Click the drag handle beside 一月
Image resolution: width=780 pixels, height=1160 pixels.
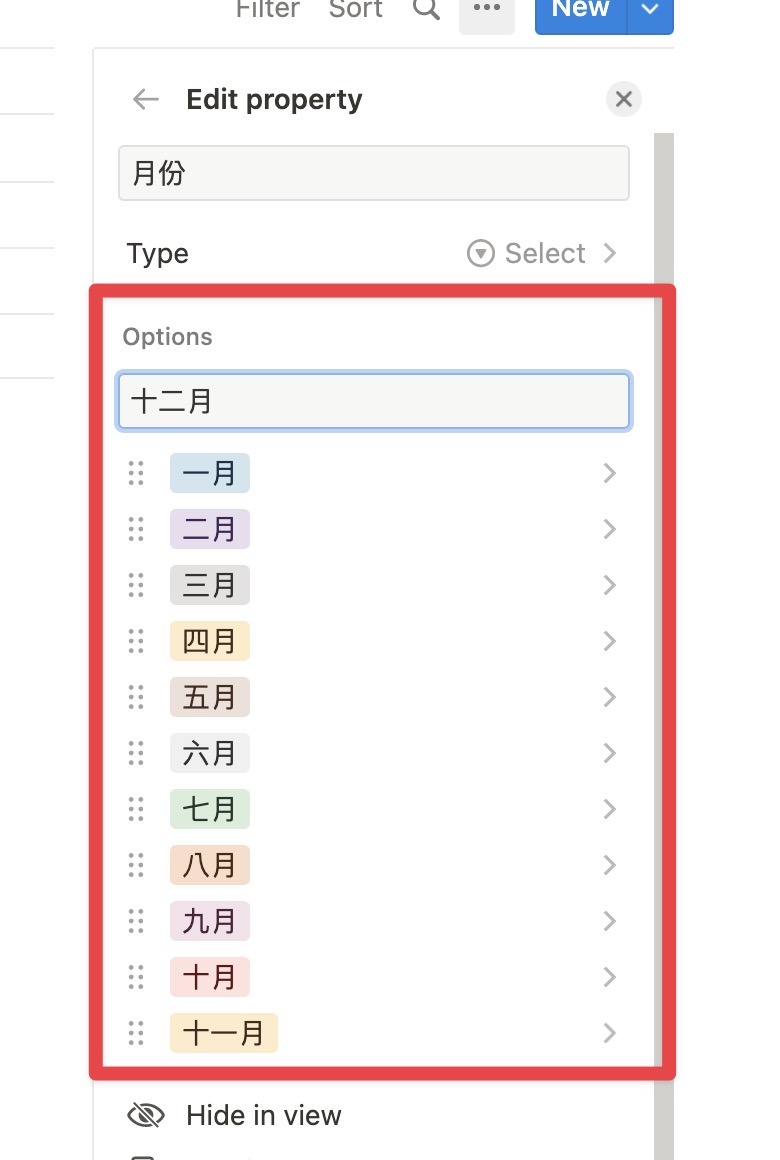(135, 473)
